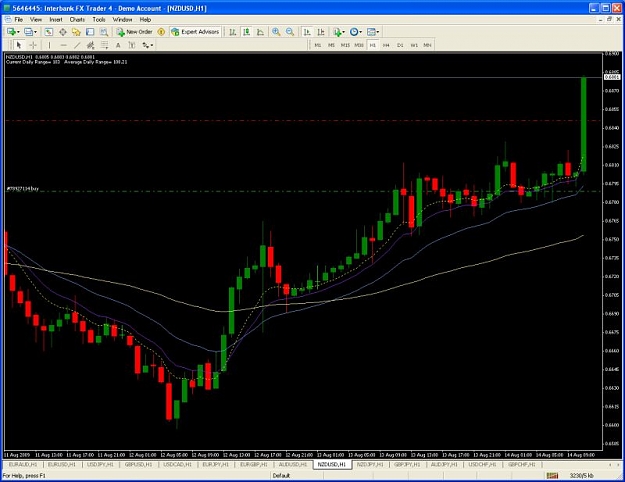Open the Strategy Tester icon
This screenshot has width=625, height=482.
[104, 32]
